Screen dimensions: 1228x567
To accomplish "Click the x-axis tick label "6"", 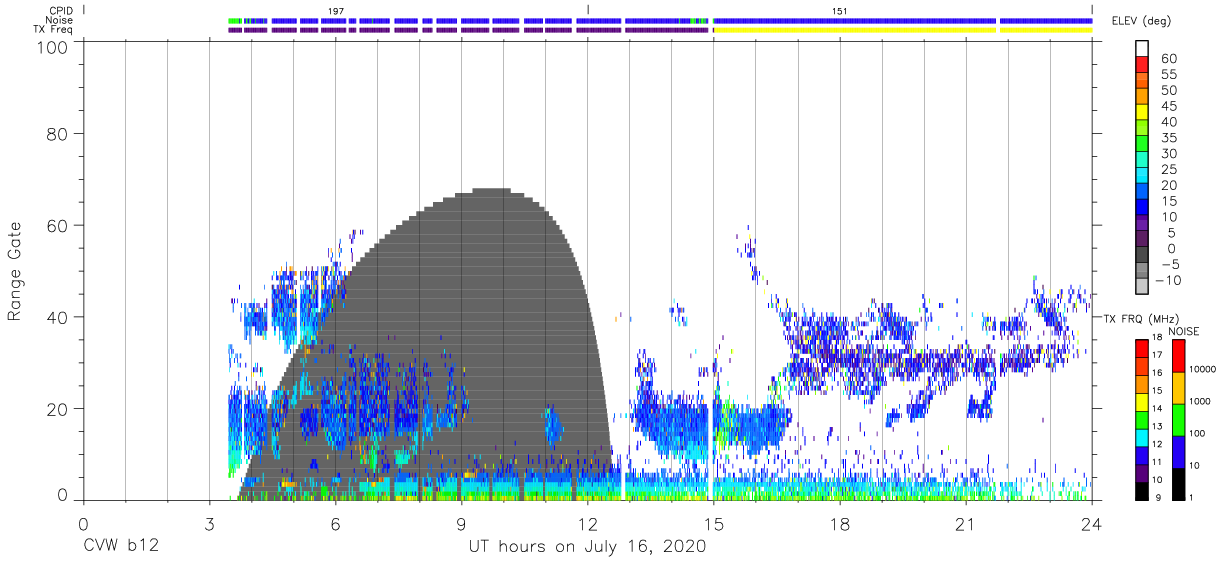I will click(x=336, y=524).
